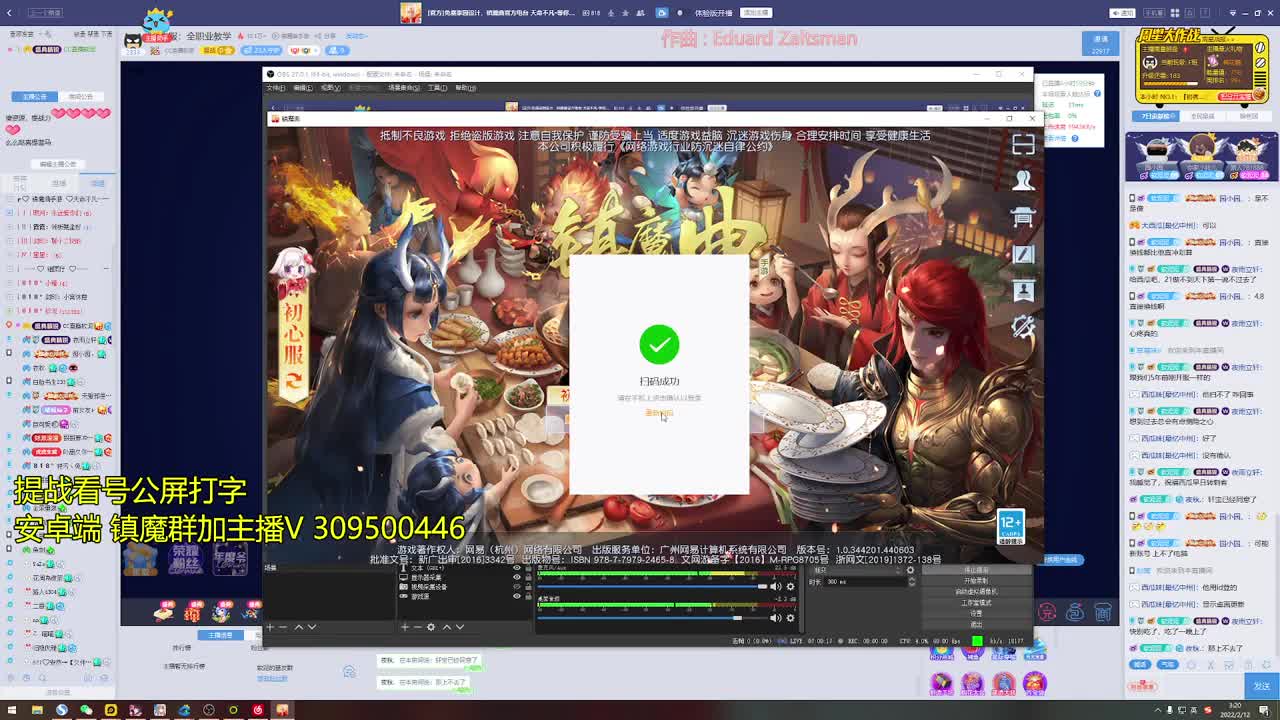Open OBS 编辑(E) menu
1280x720 pixels.
[303, 88]
